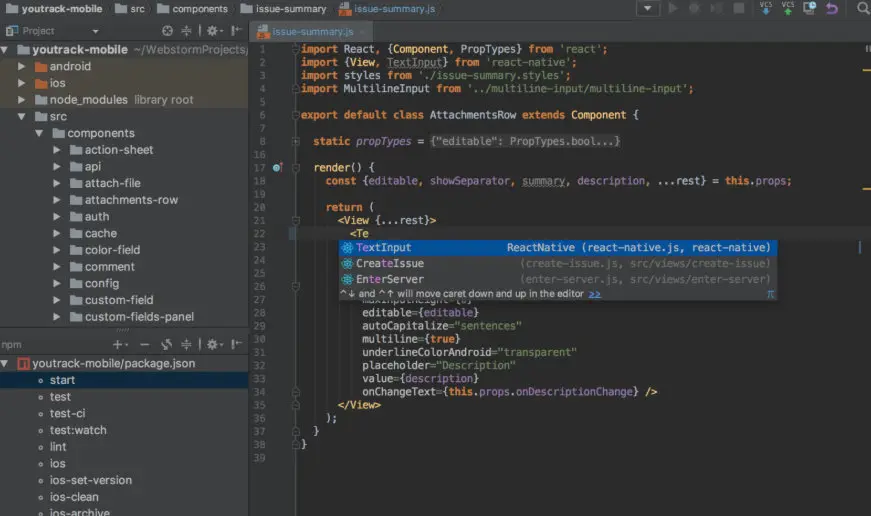The height and width of the screenshot is (516, 871).
Task: Hide the npm panel with the hide icon
Action: point(237,345)
